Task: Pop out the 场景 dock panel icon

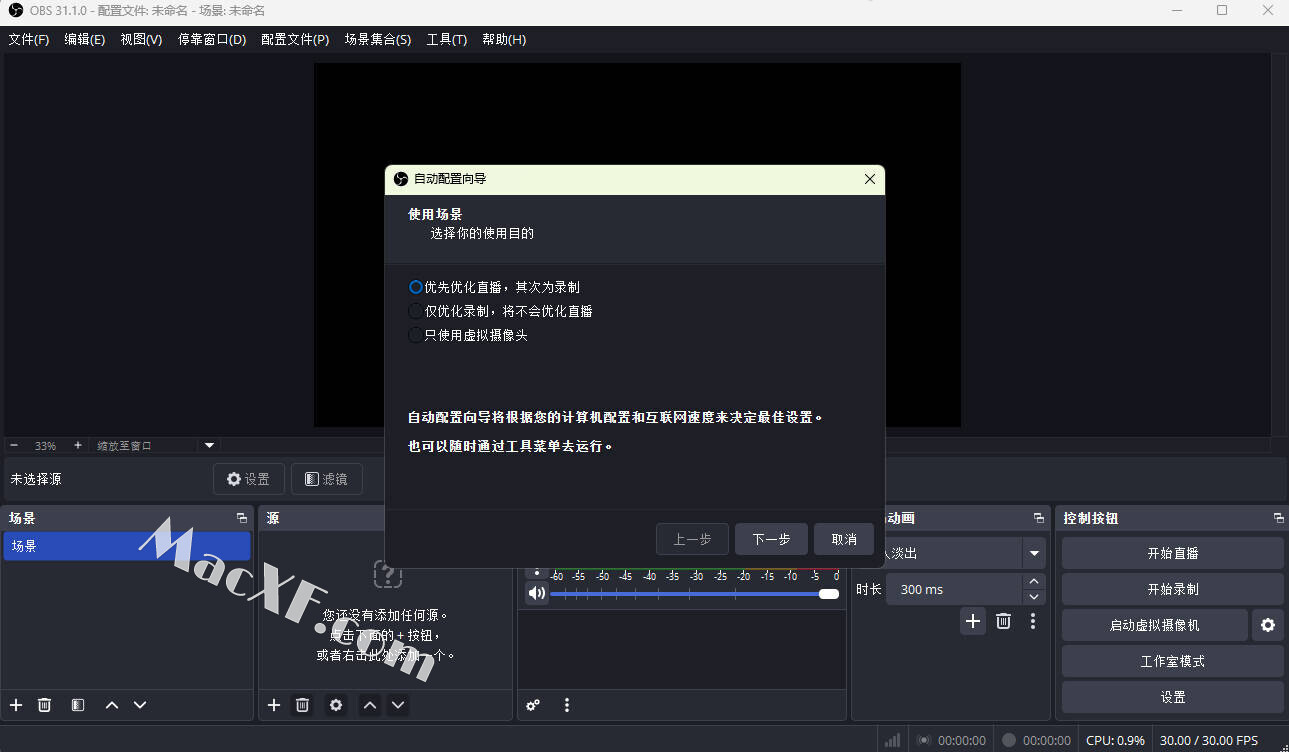Action: coord(241,518)
